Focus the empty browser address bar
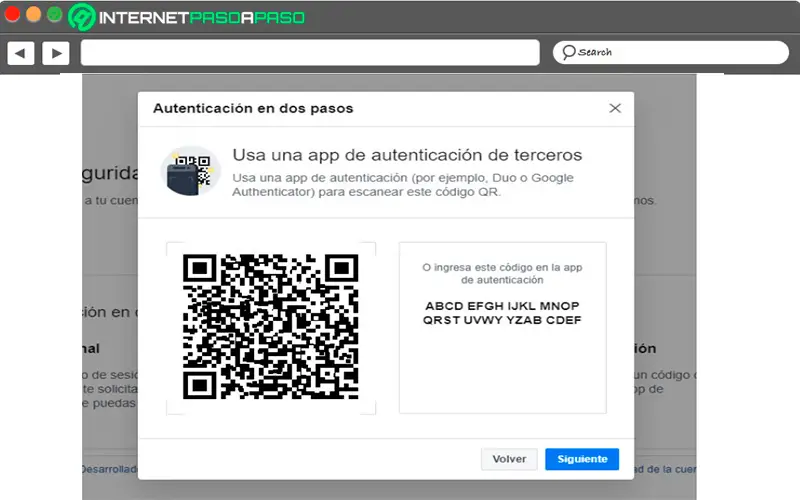The height and width of the screenshot is (500, 800). pos(310,53)
